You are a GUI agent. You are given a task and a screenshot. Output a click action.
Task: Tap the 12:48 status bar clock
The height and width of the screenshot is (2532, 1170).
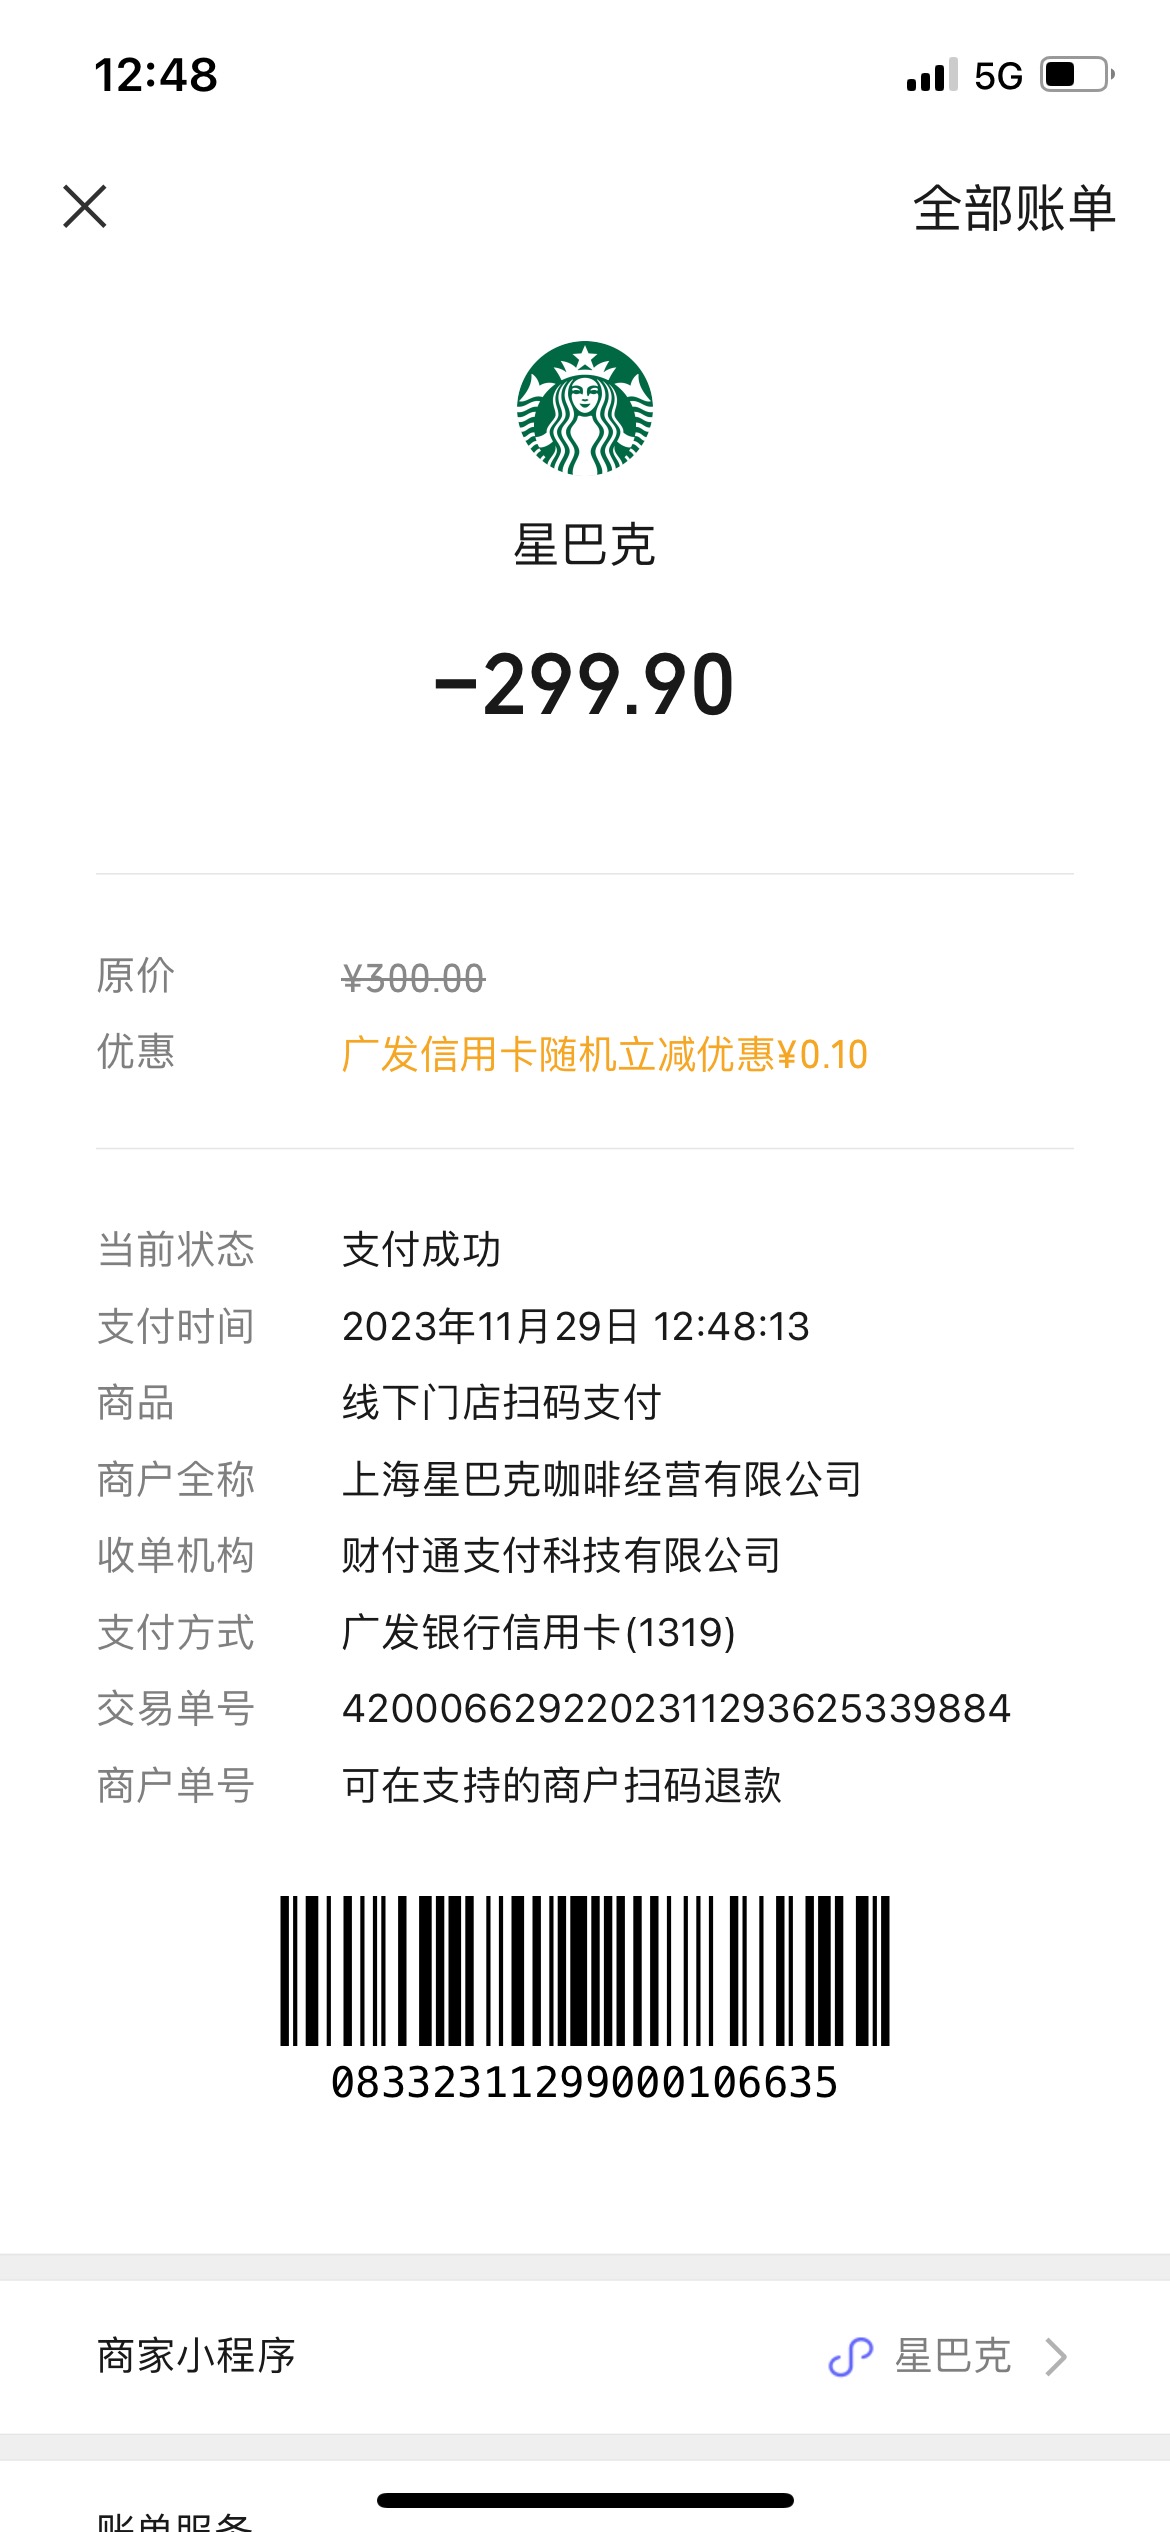(x=156, y=75)
